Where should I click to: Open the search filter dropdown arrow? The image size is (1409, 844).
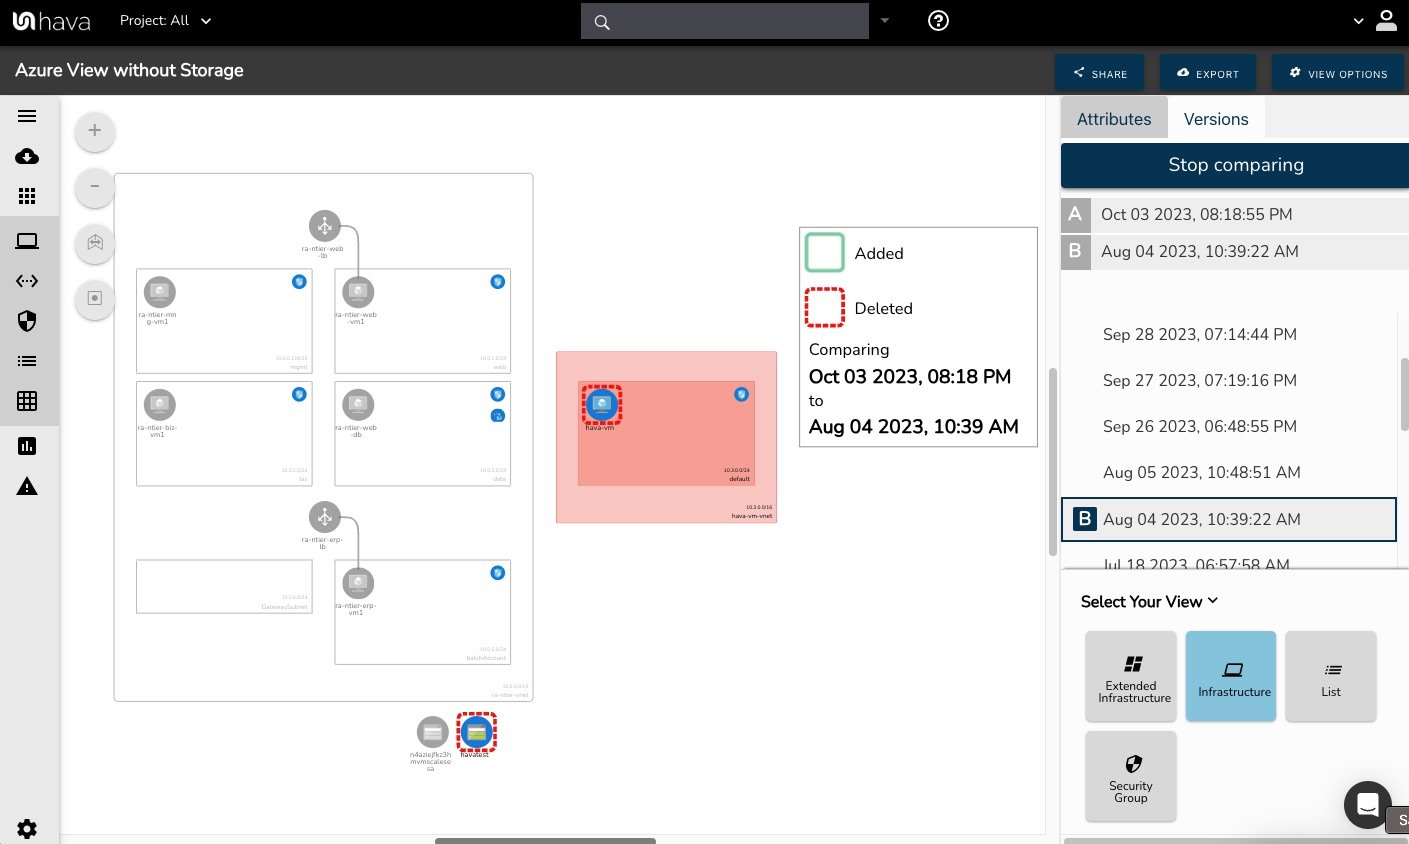(885, 21)
